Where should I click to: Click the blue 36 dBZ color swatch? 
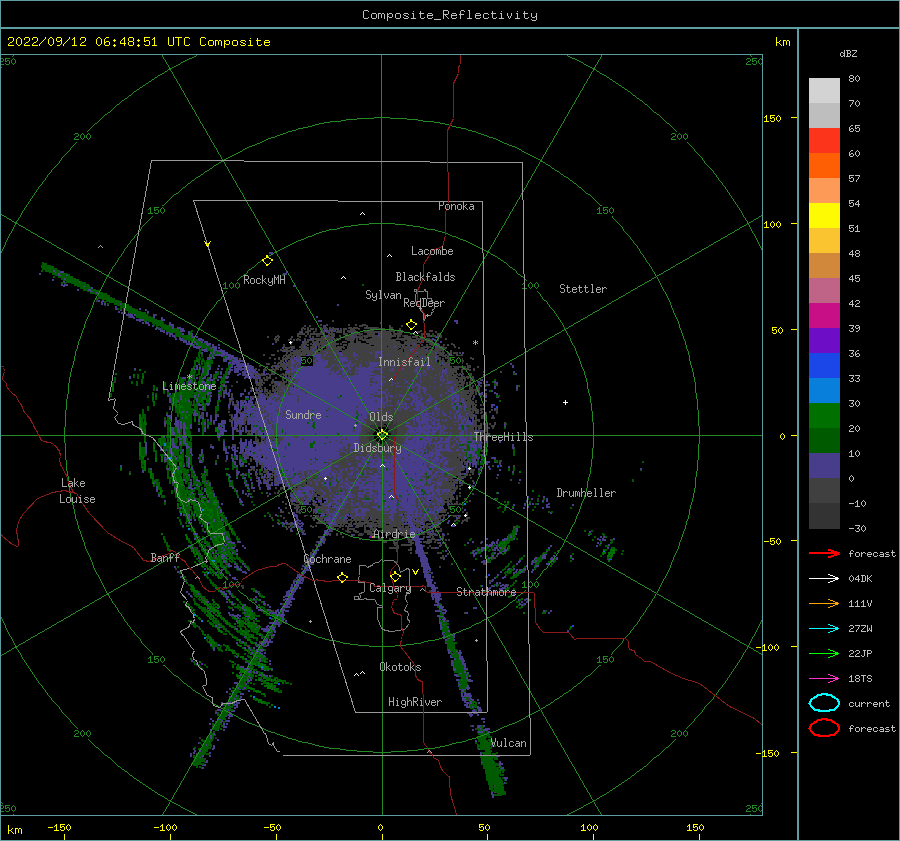(824, 365)
